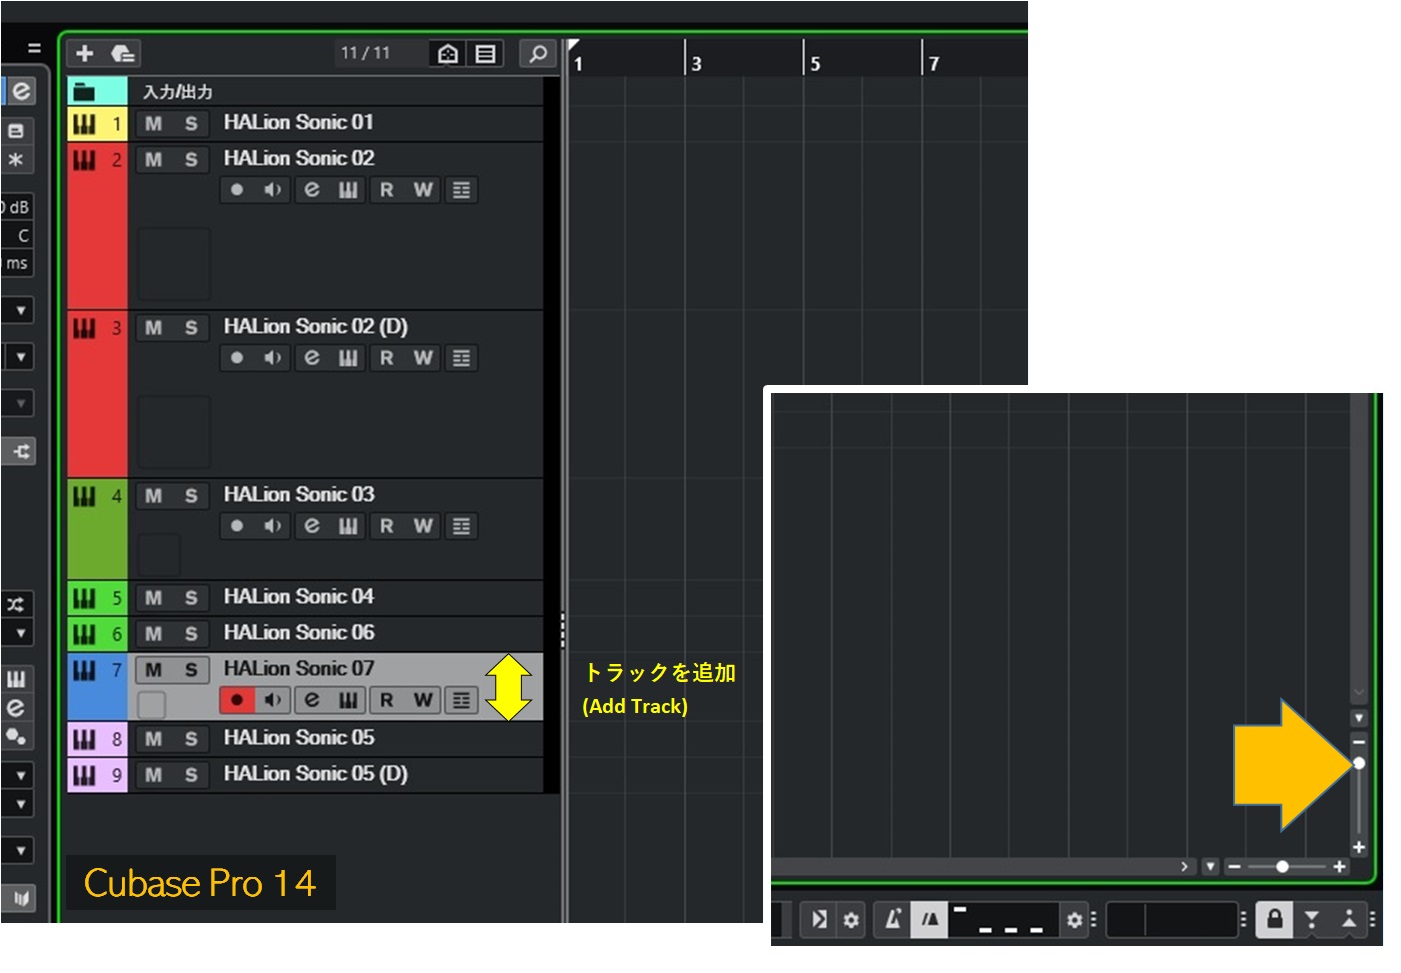Viewport: 1401px width, 973px height.
Task: Click bar 3 on the timeline ruler
Action: tap(696, 63)
